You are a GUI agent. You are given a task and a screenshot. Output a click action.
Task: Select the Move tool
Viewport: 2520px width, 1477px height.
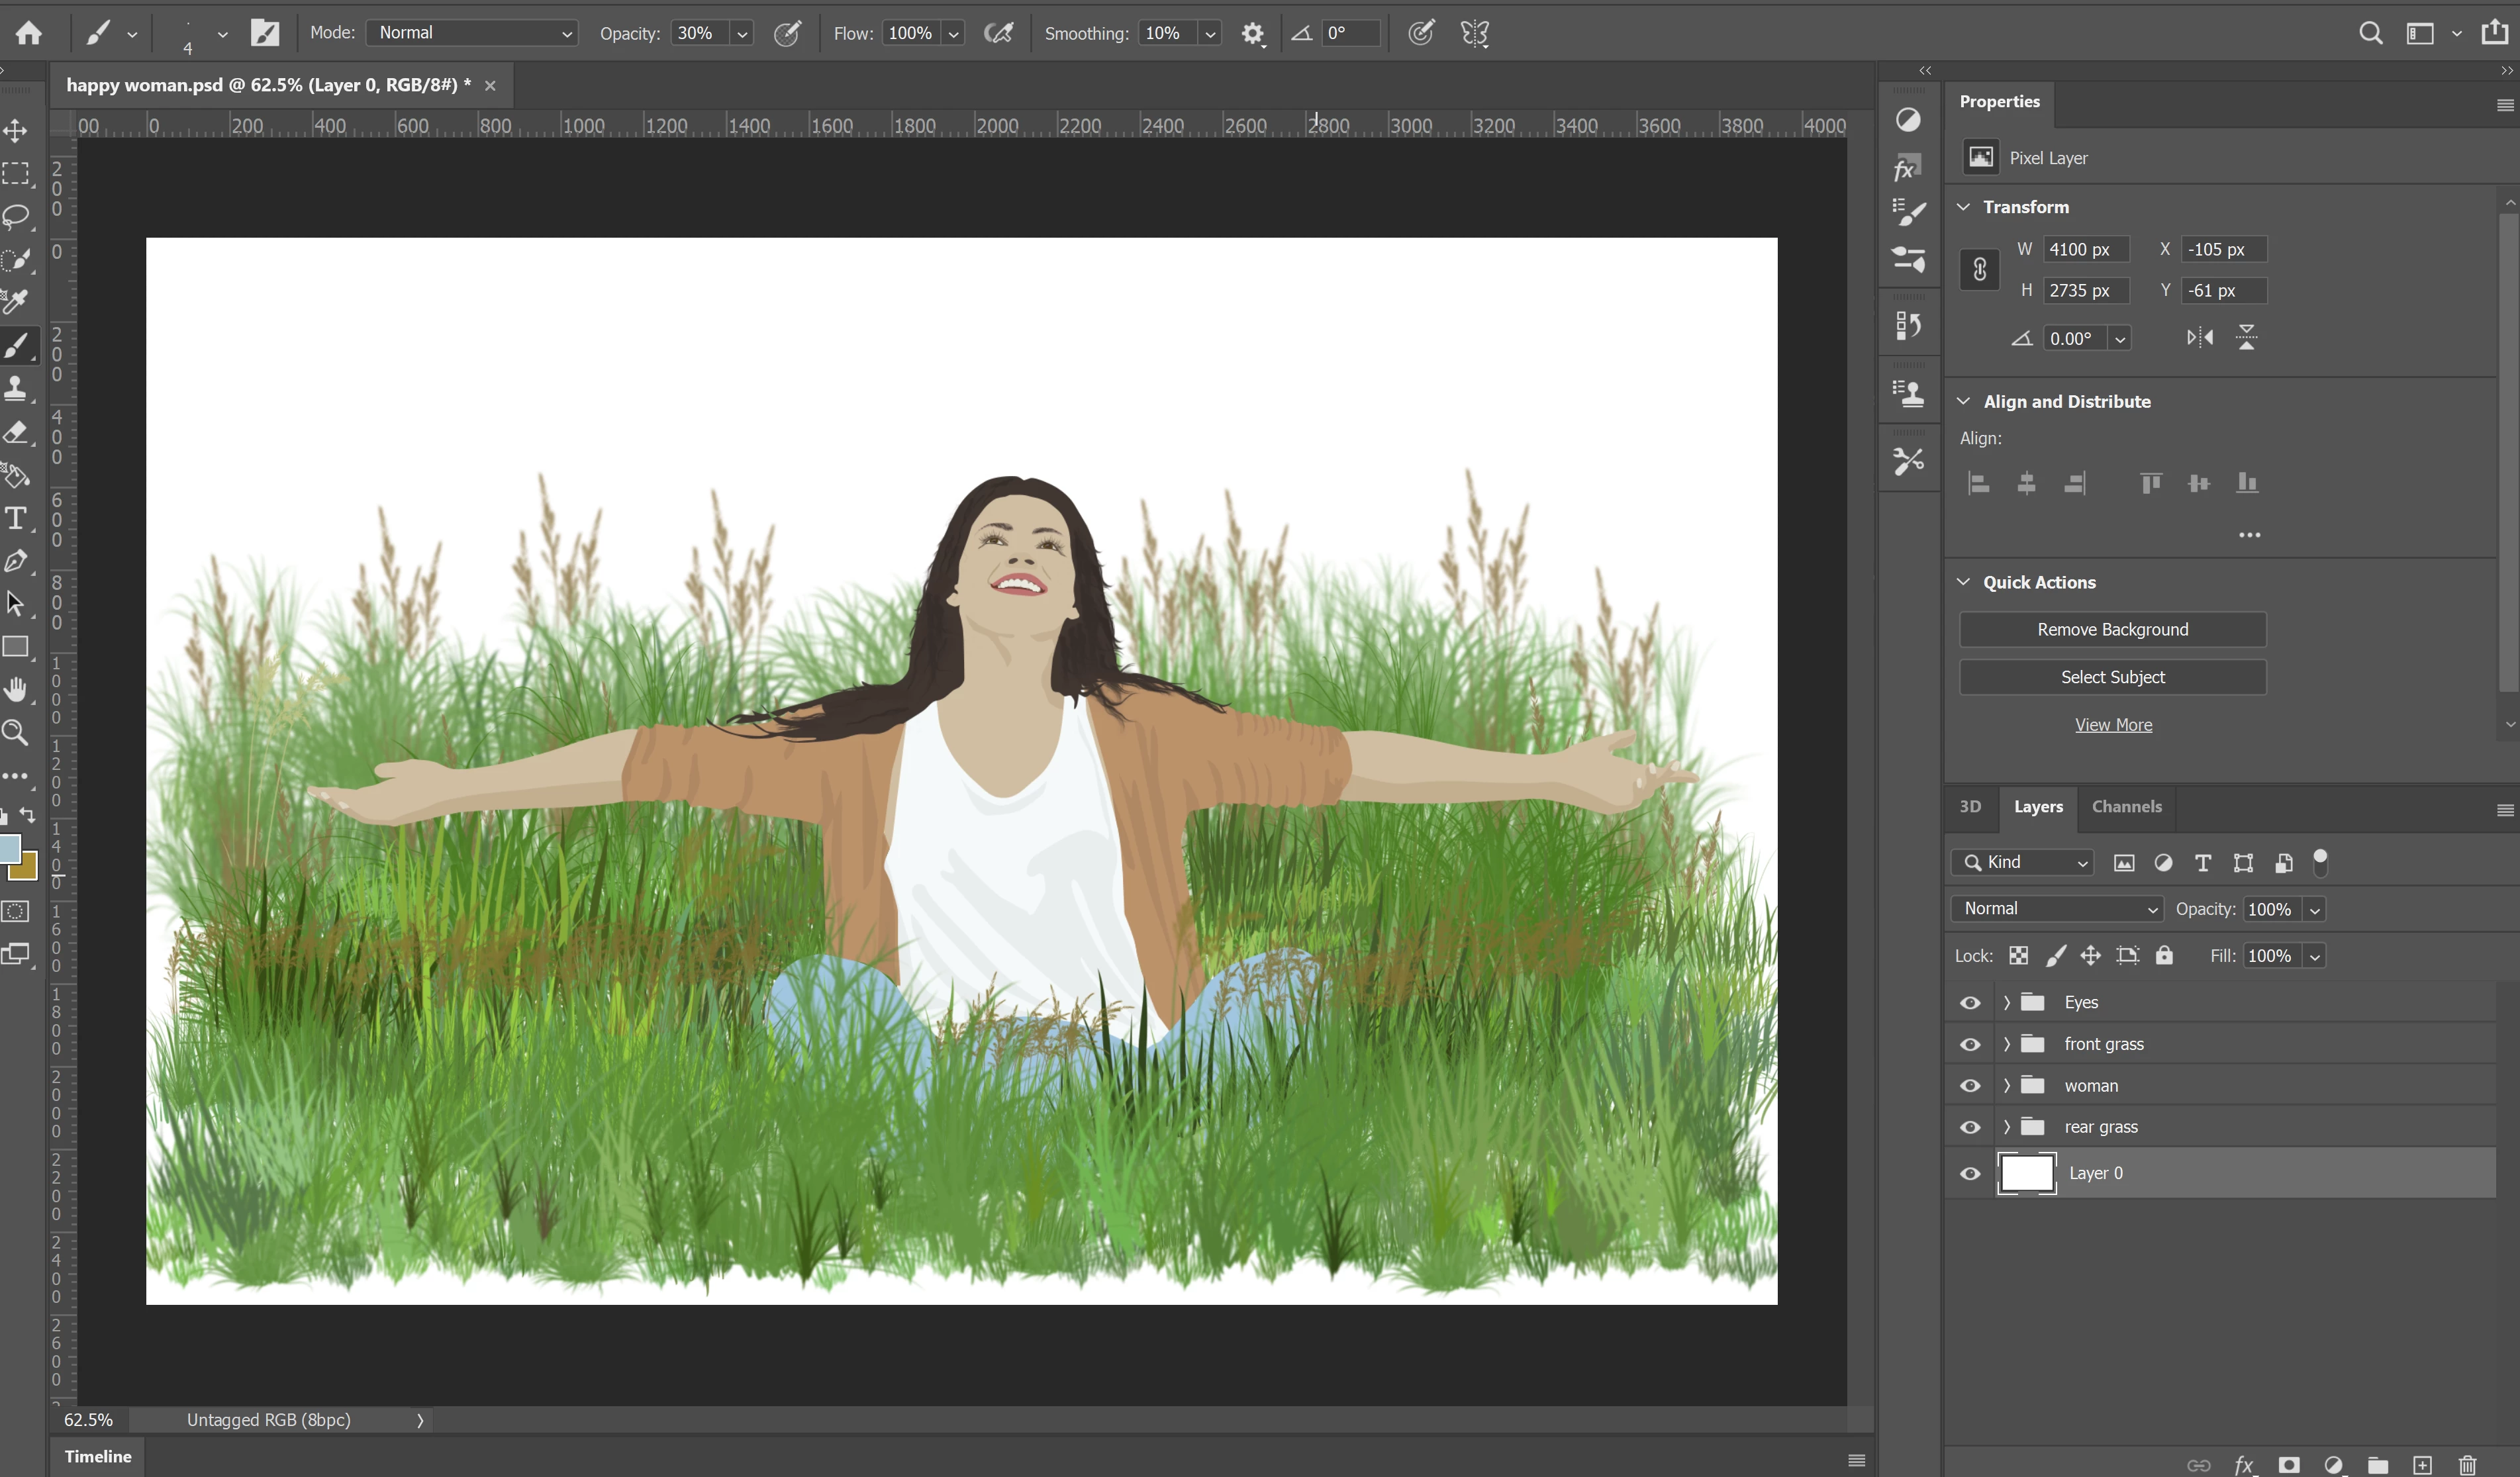16,131
